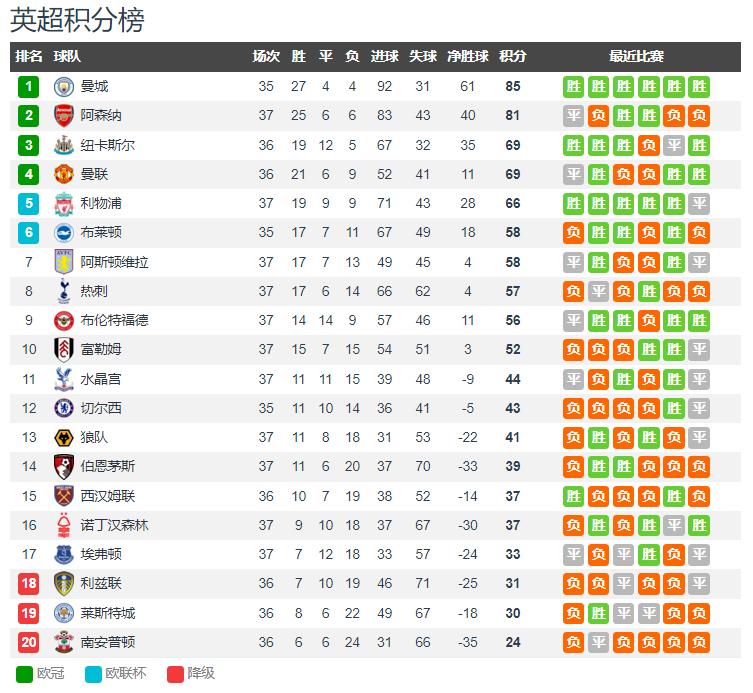
Task: Sort table by the 积分 column header
Action: tap(512, 56)
